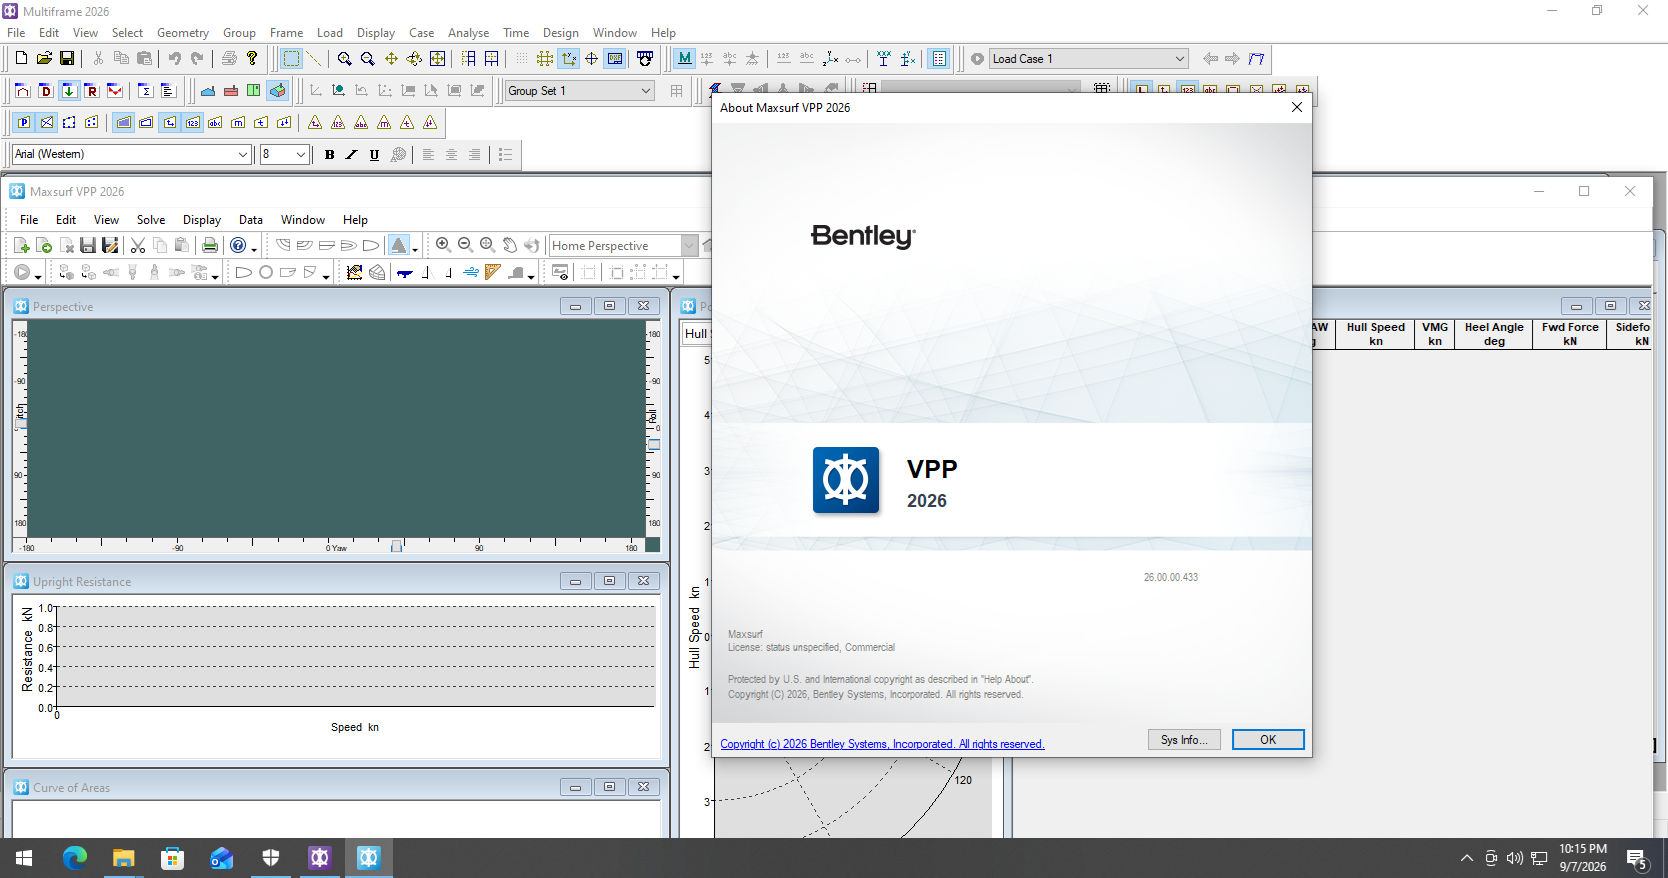This screenshot has height=878, width=1668.
Task: Click the yellow Help question mark icon
Action: 252,59
